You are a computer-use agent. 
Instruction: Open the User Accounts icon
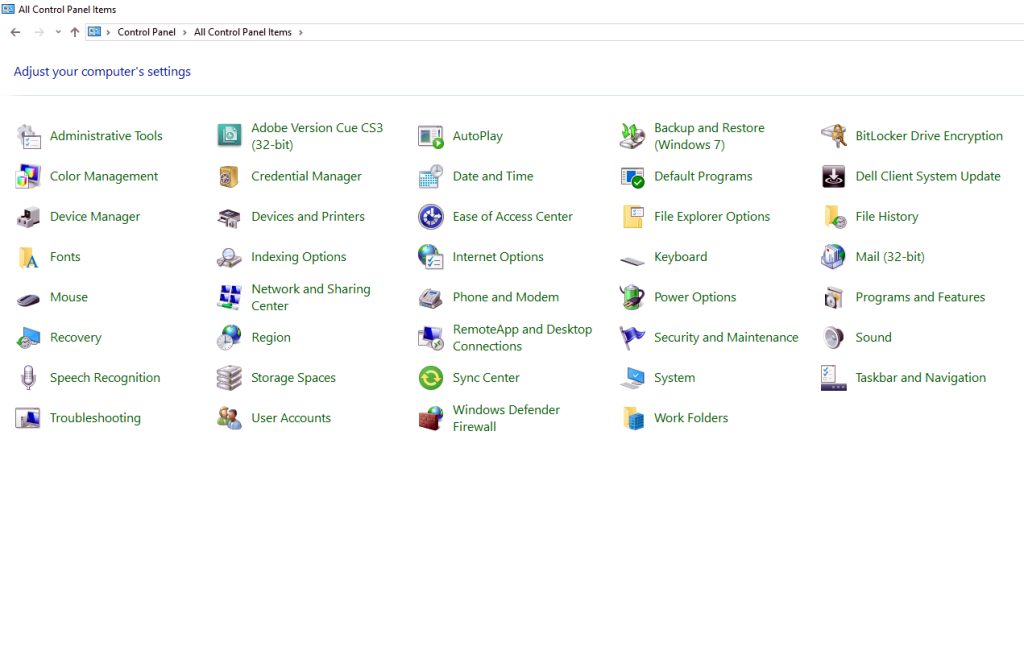click(x=229, y=418)
